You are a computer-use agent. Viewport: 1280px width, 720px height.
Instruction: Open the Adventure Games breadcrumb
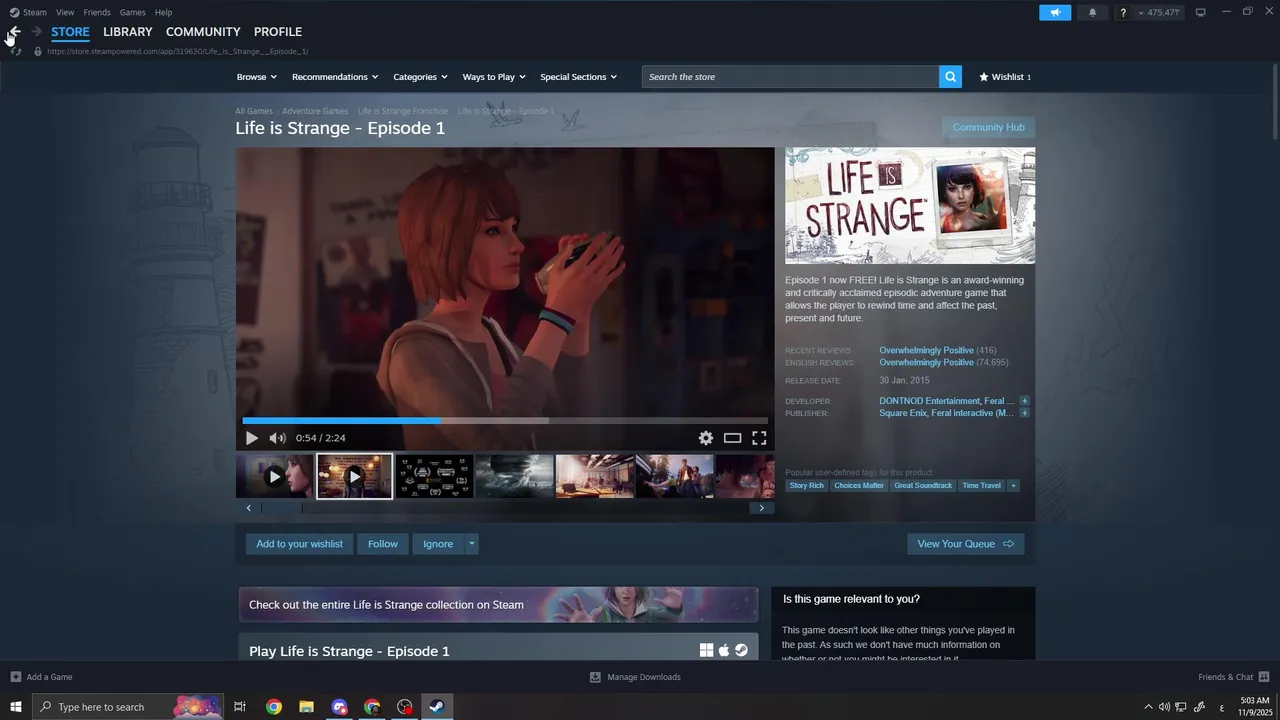tap(315, 111)
